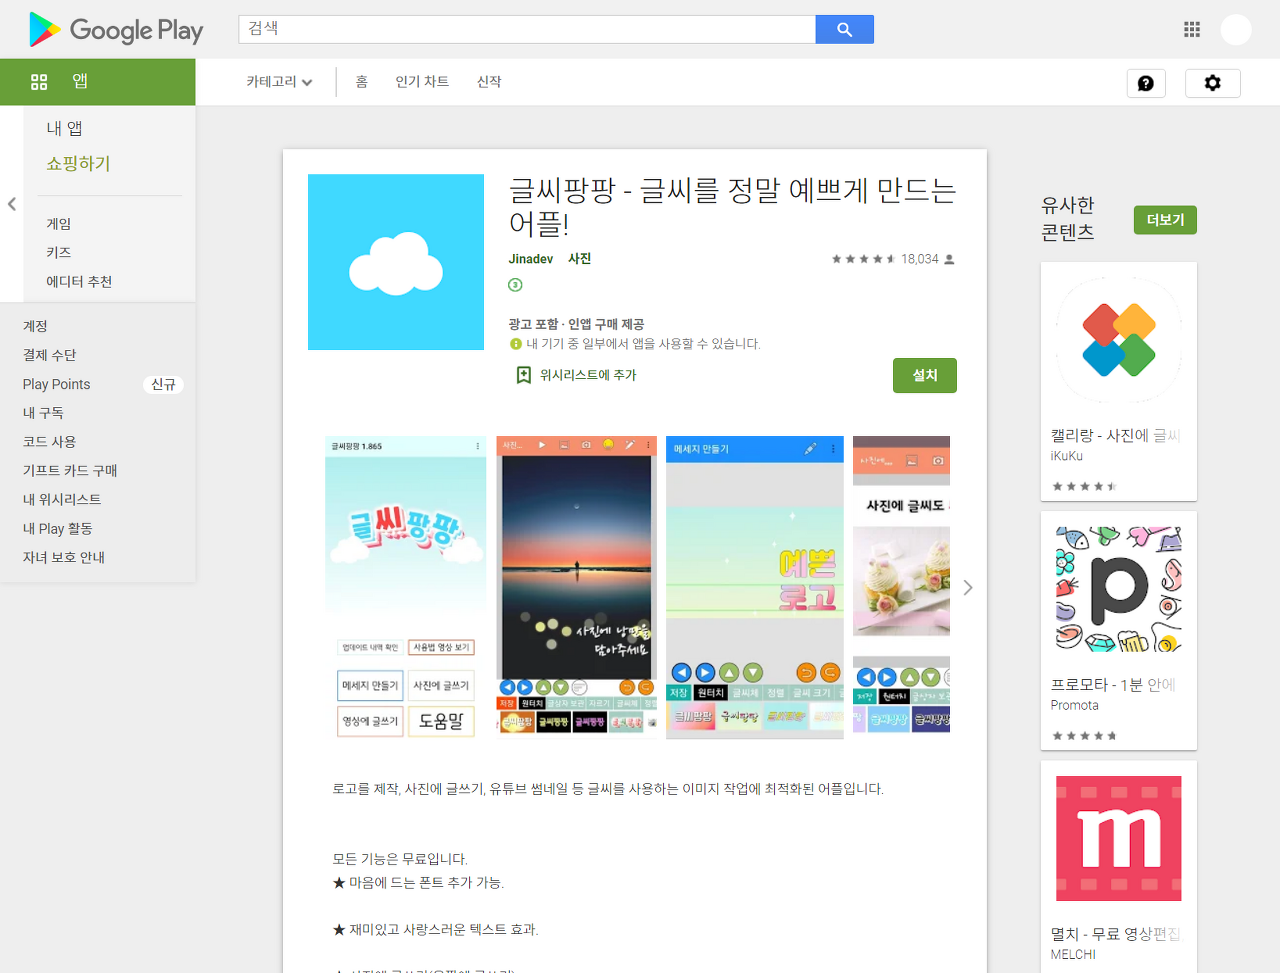Open Play Points link
Screen dimensions: 1280x973
point(57,384)
